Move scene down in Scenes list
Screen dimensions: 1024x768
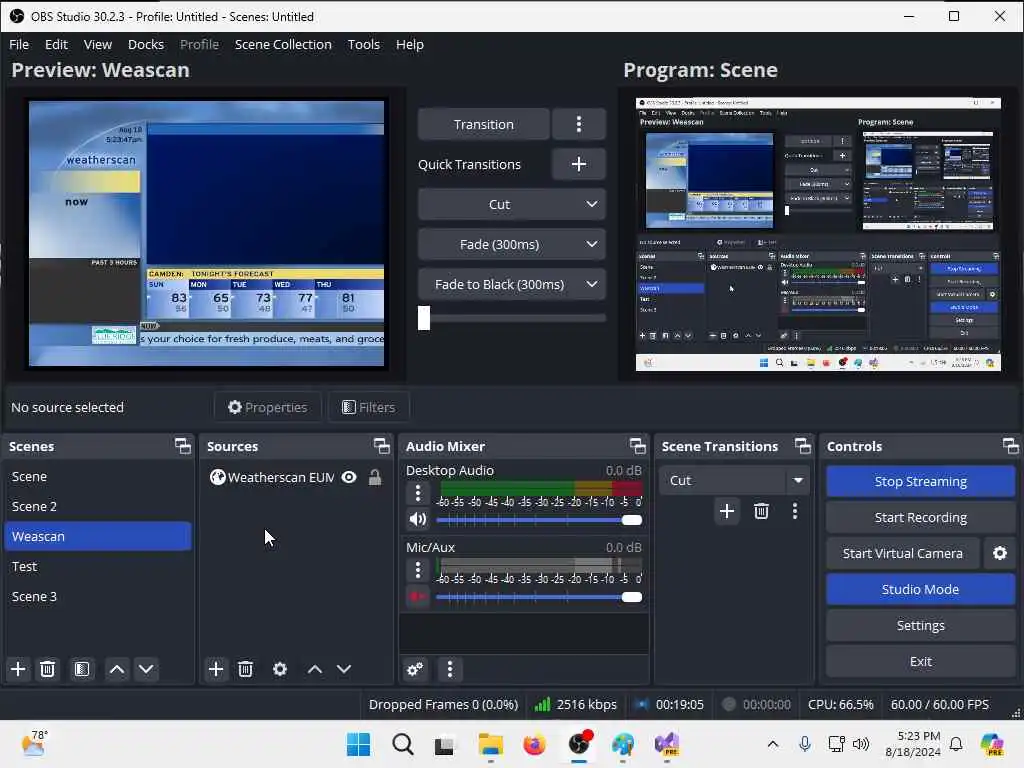point(146,669)
